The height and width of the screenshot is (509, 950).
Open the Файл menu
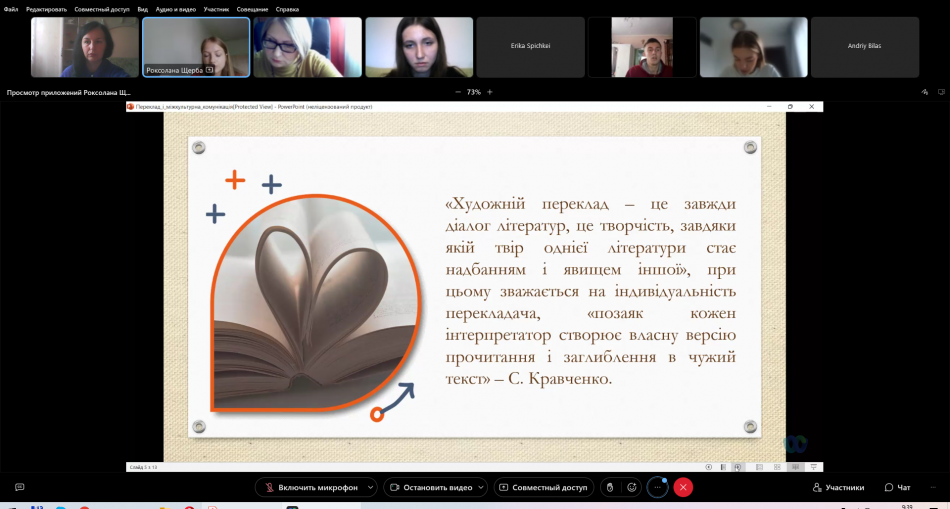(x=11, y=9)
